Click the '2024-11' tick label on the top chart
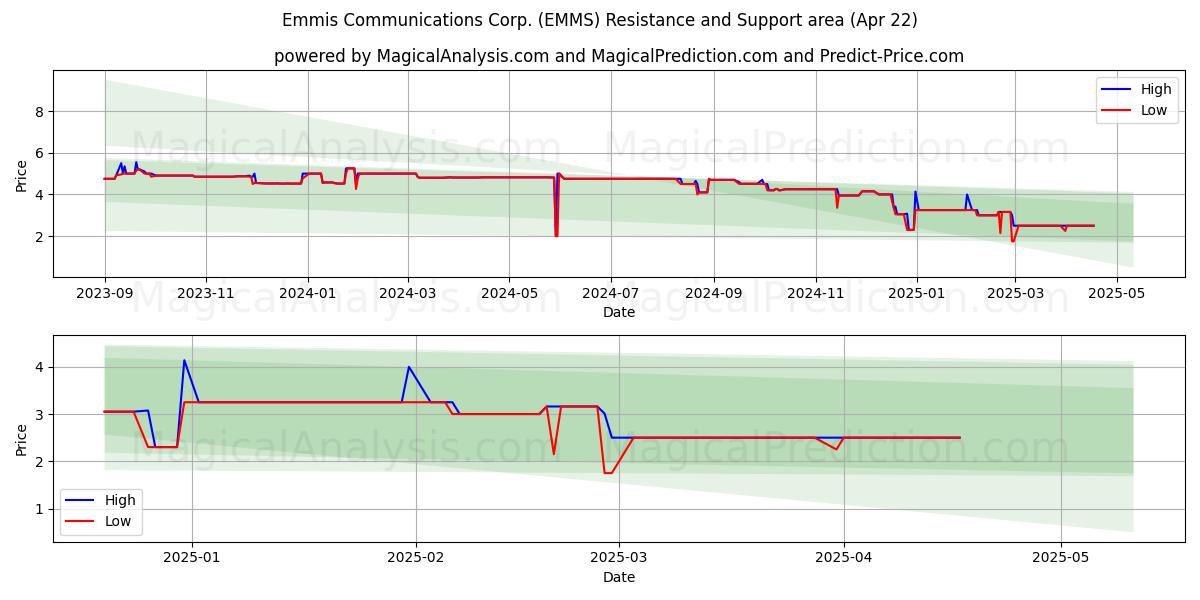1200x600 pixels. (x=815, y=295)
